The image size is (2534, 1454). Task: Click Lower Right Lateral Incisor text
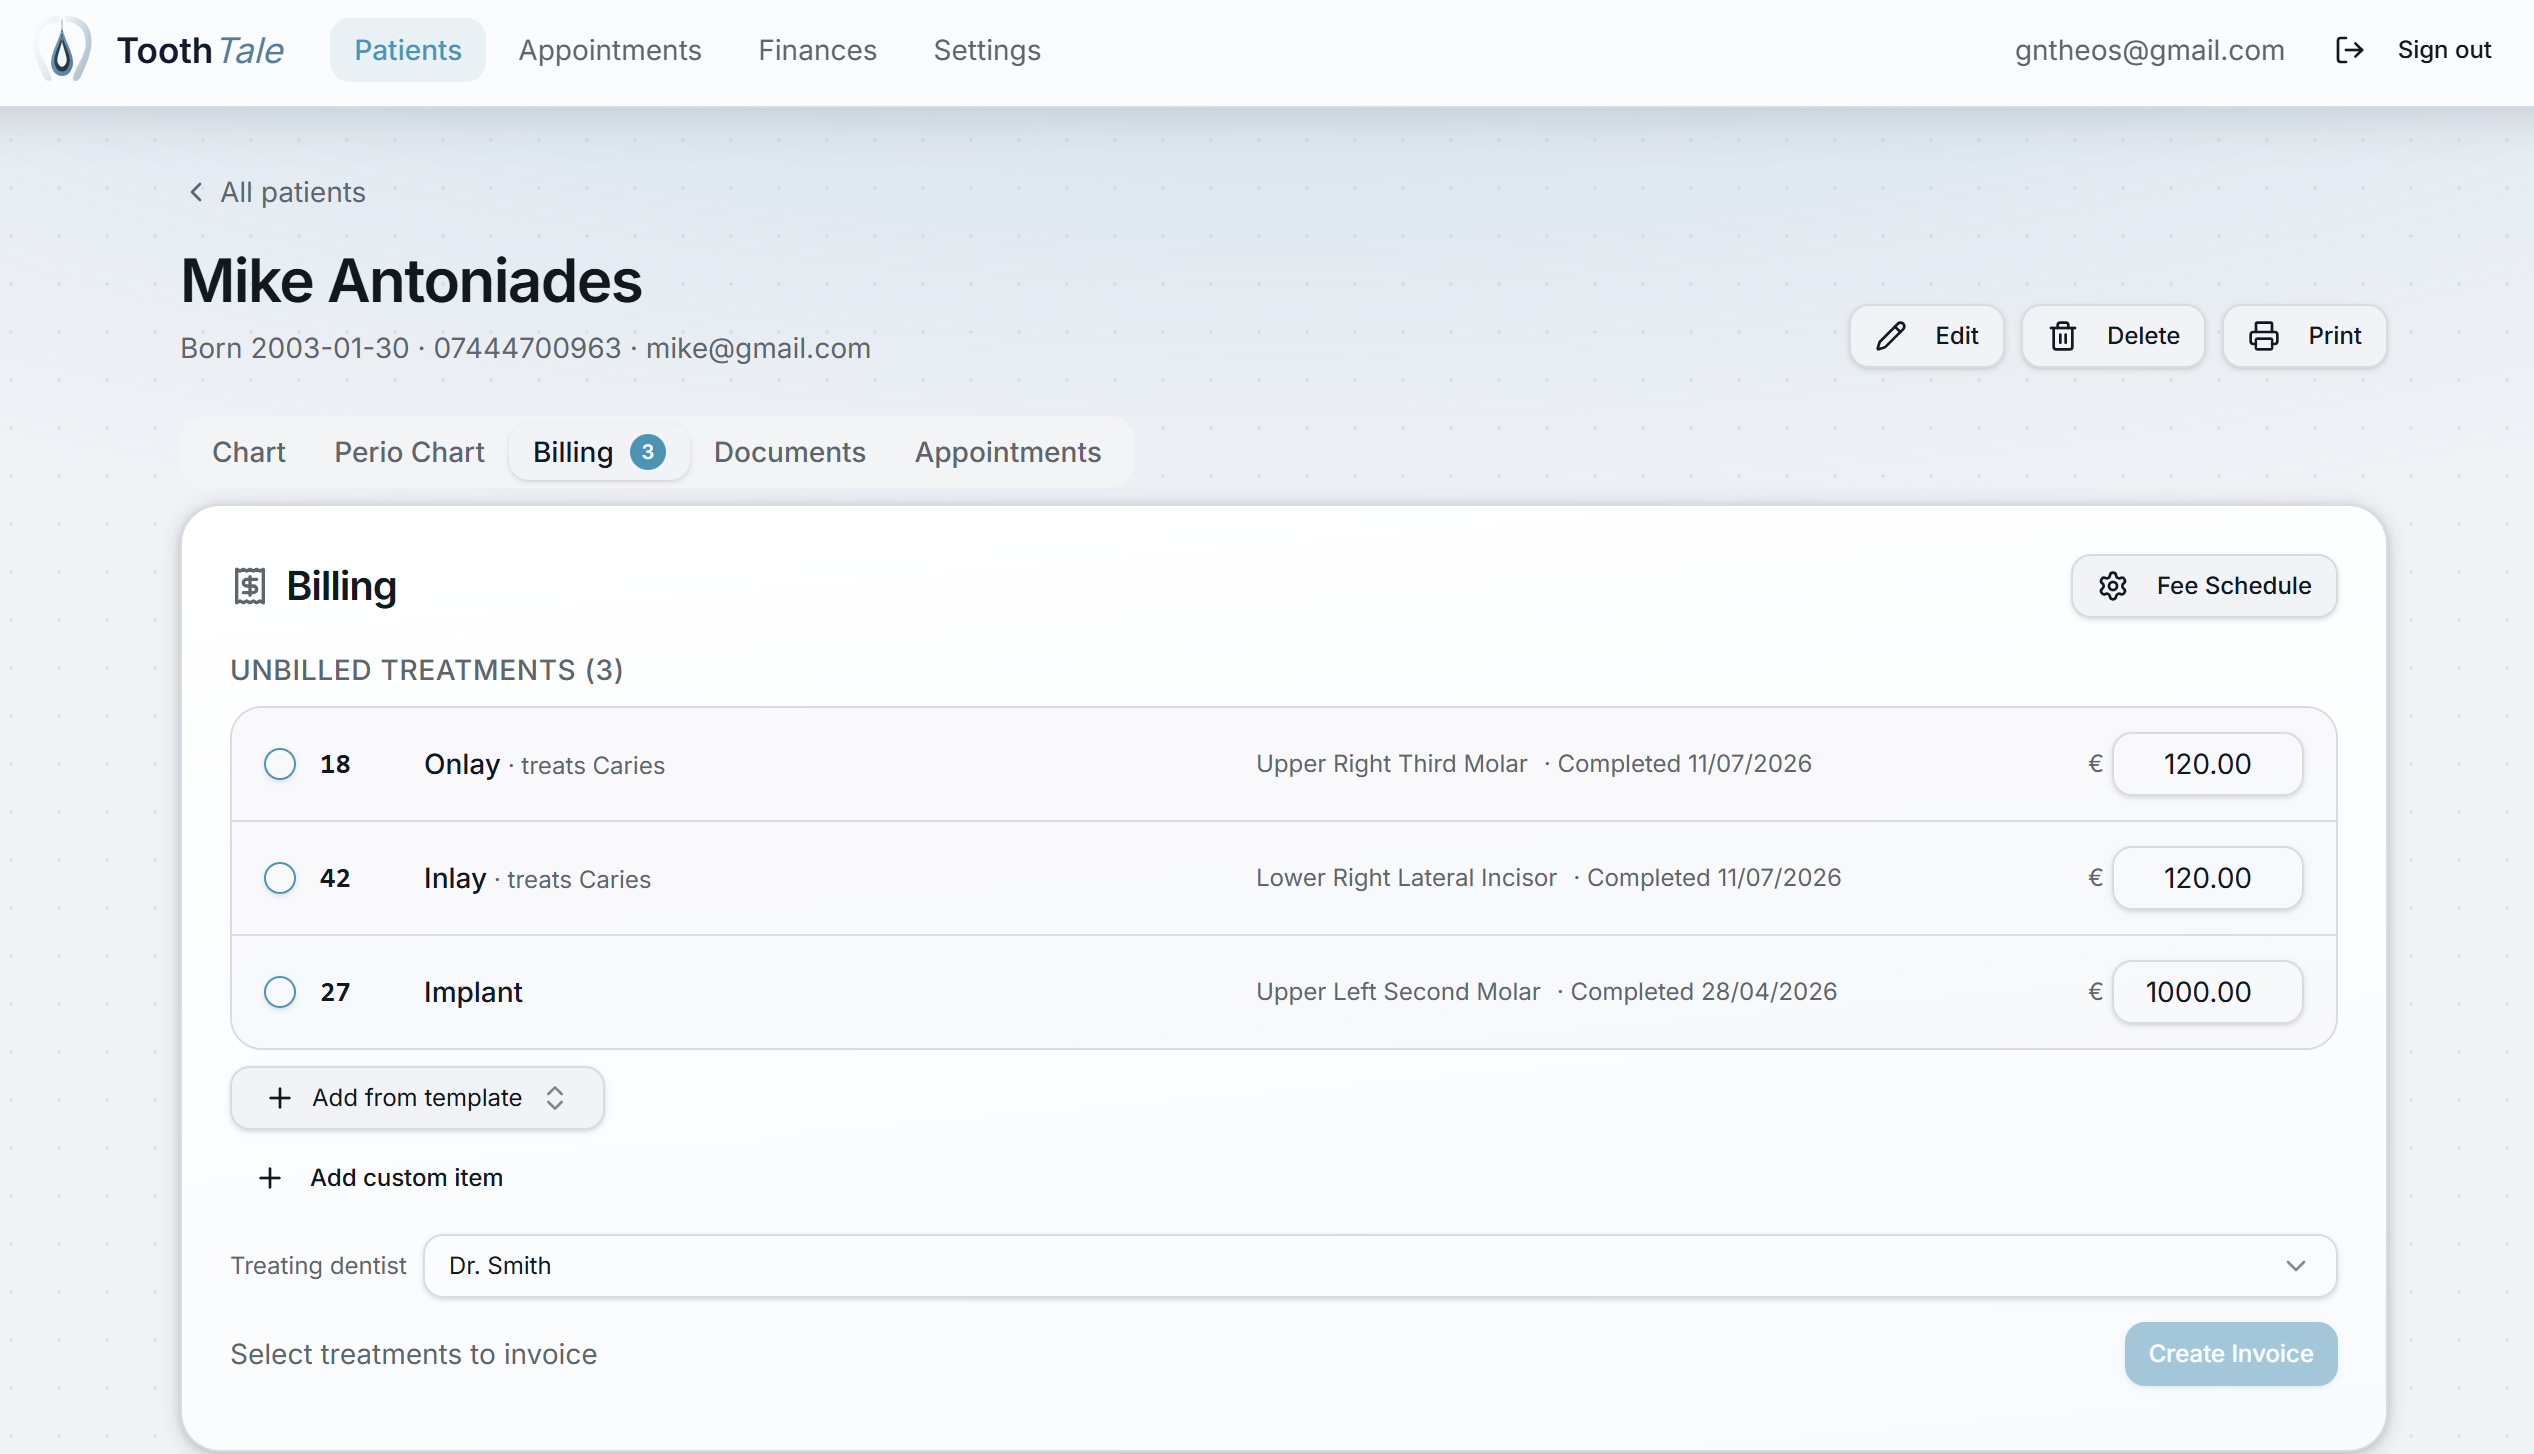click(1407, 878)
